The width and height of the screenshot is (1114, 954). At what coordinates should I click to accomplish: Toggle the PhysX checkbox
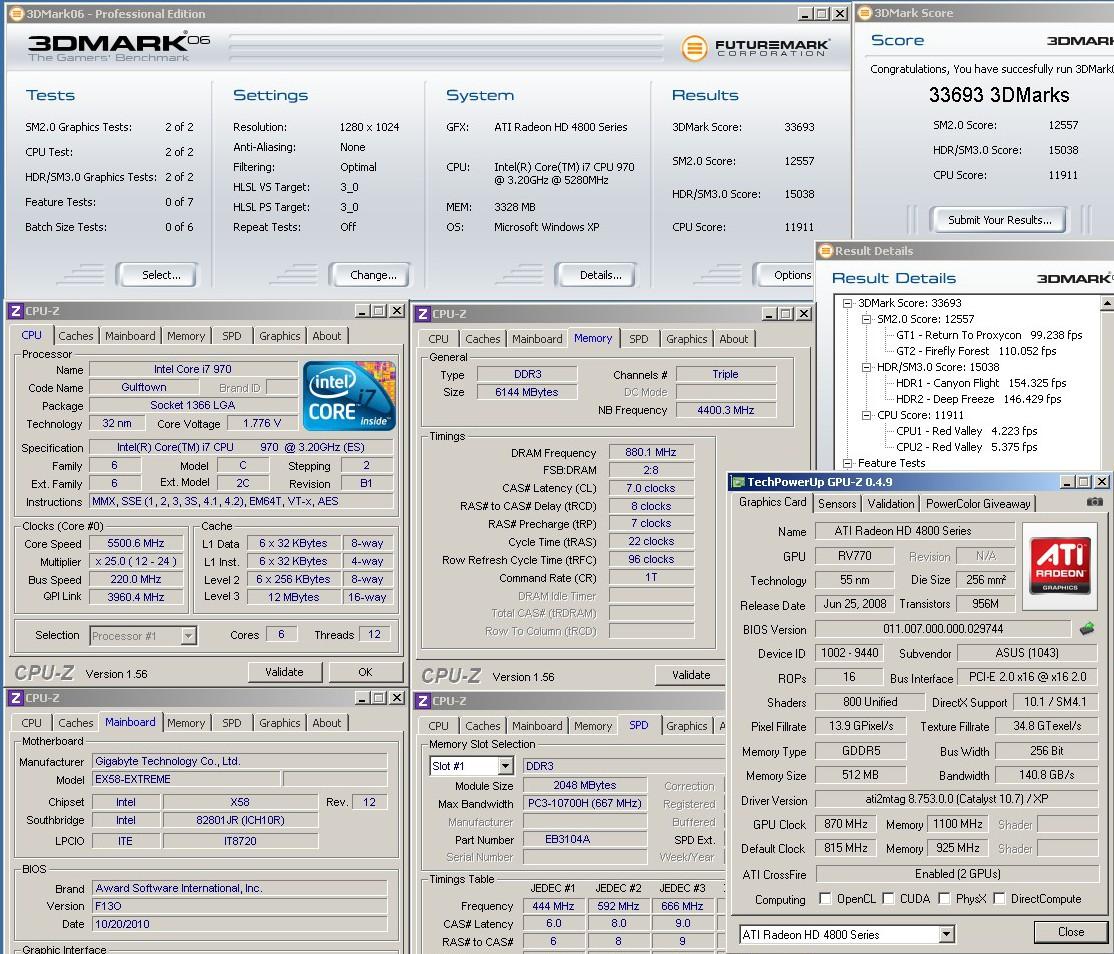pos(944,899)
